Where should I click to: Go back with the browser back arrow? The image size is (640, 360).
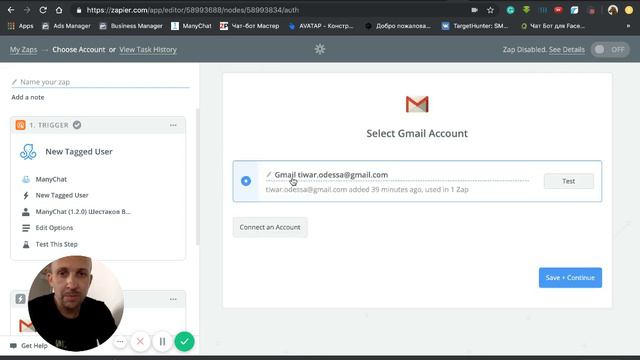[11, 10]
